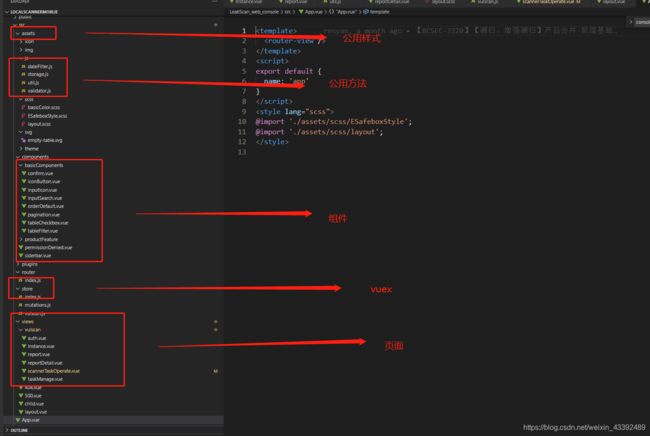Click the template segment in the breadcrumb

click(x=379, y=12)
